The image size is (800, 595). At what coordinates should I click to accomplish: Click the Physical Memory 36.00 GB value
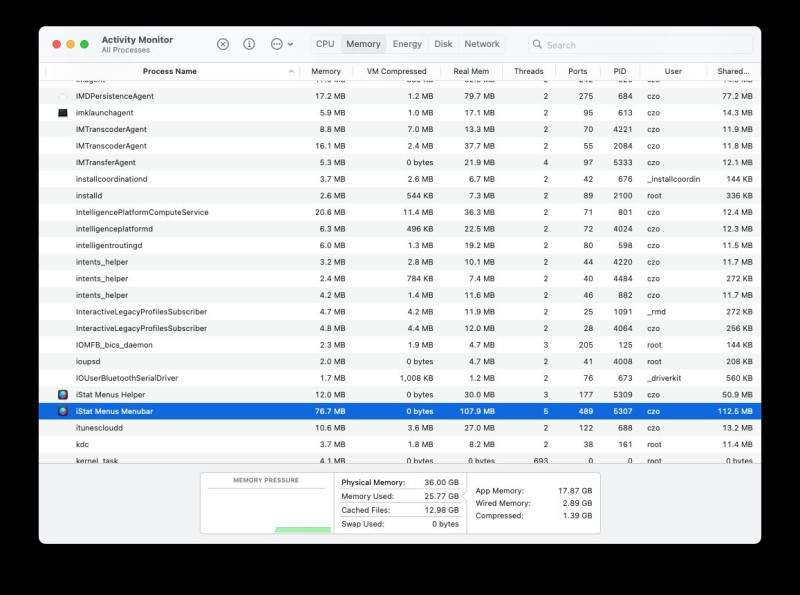coord(441,482)
